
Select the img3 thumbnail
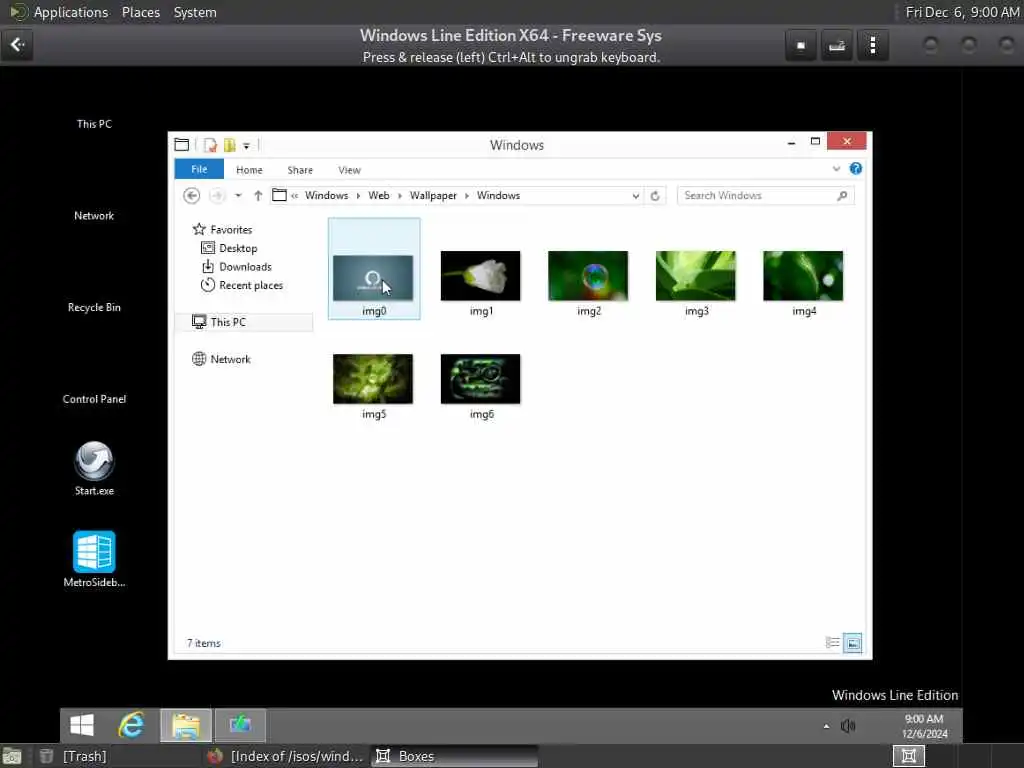point(696,276)
